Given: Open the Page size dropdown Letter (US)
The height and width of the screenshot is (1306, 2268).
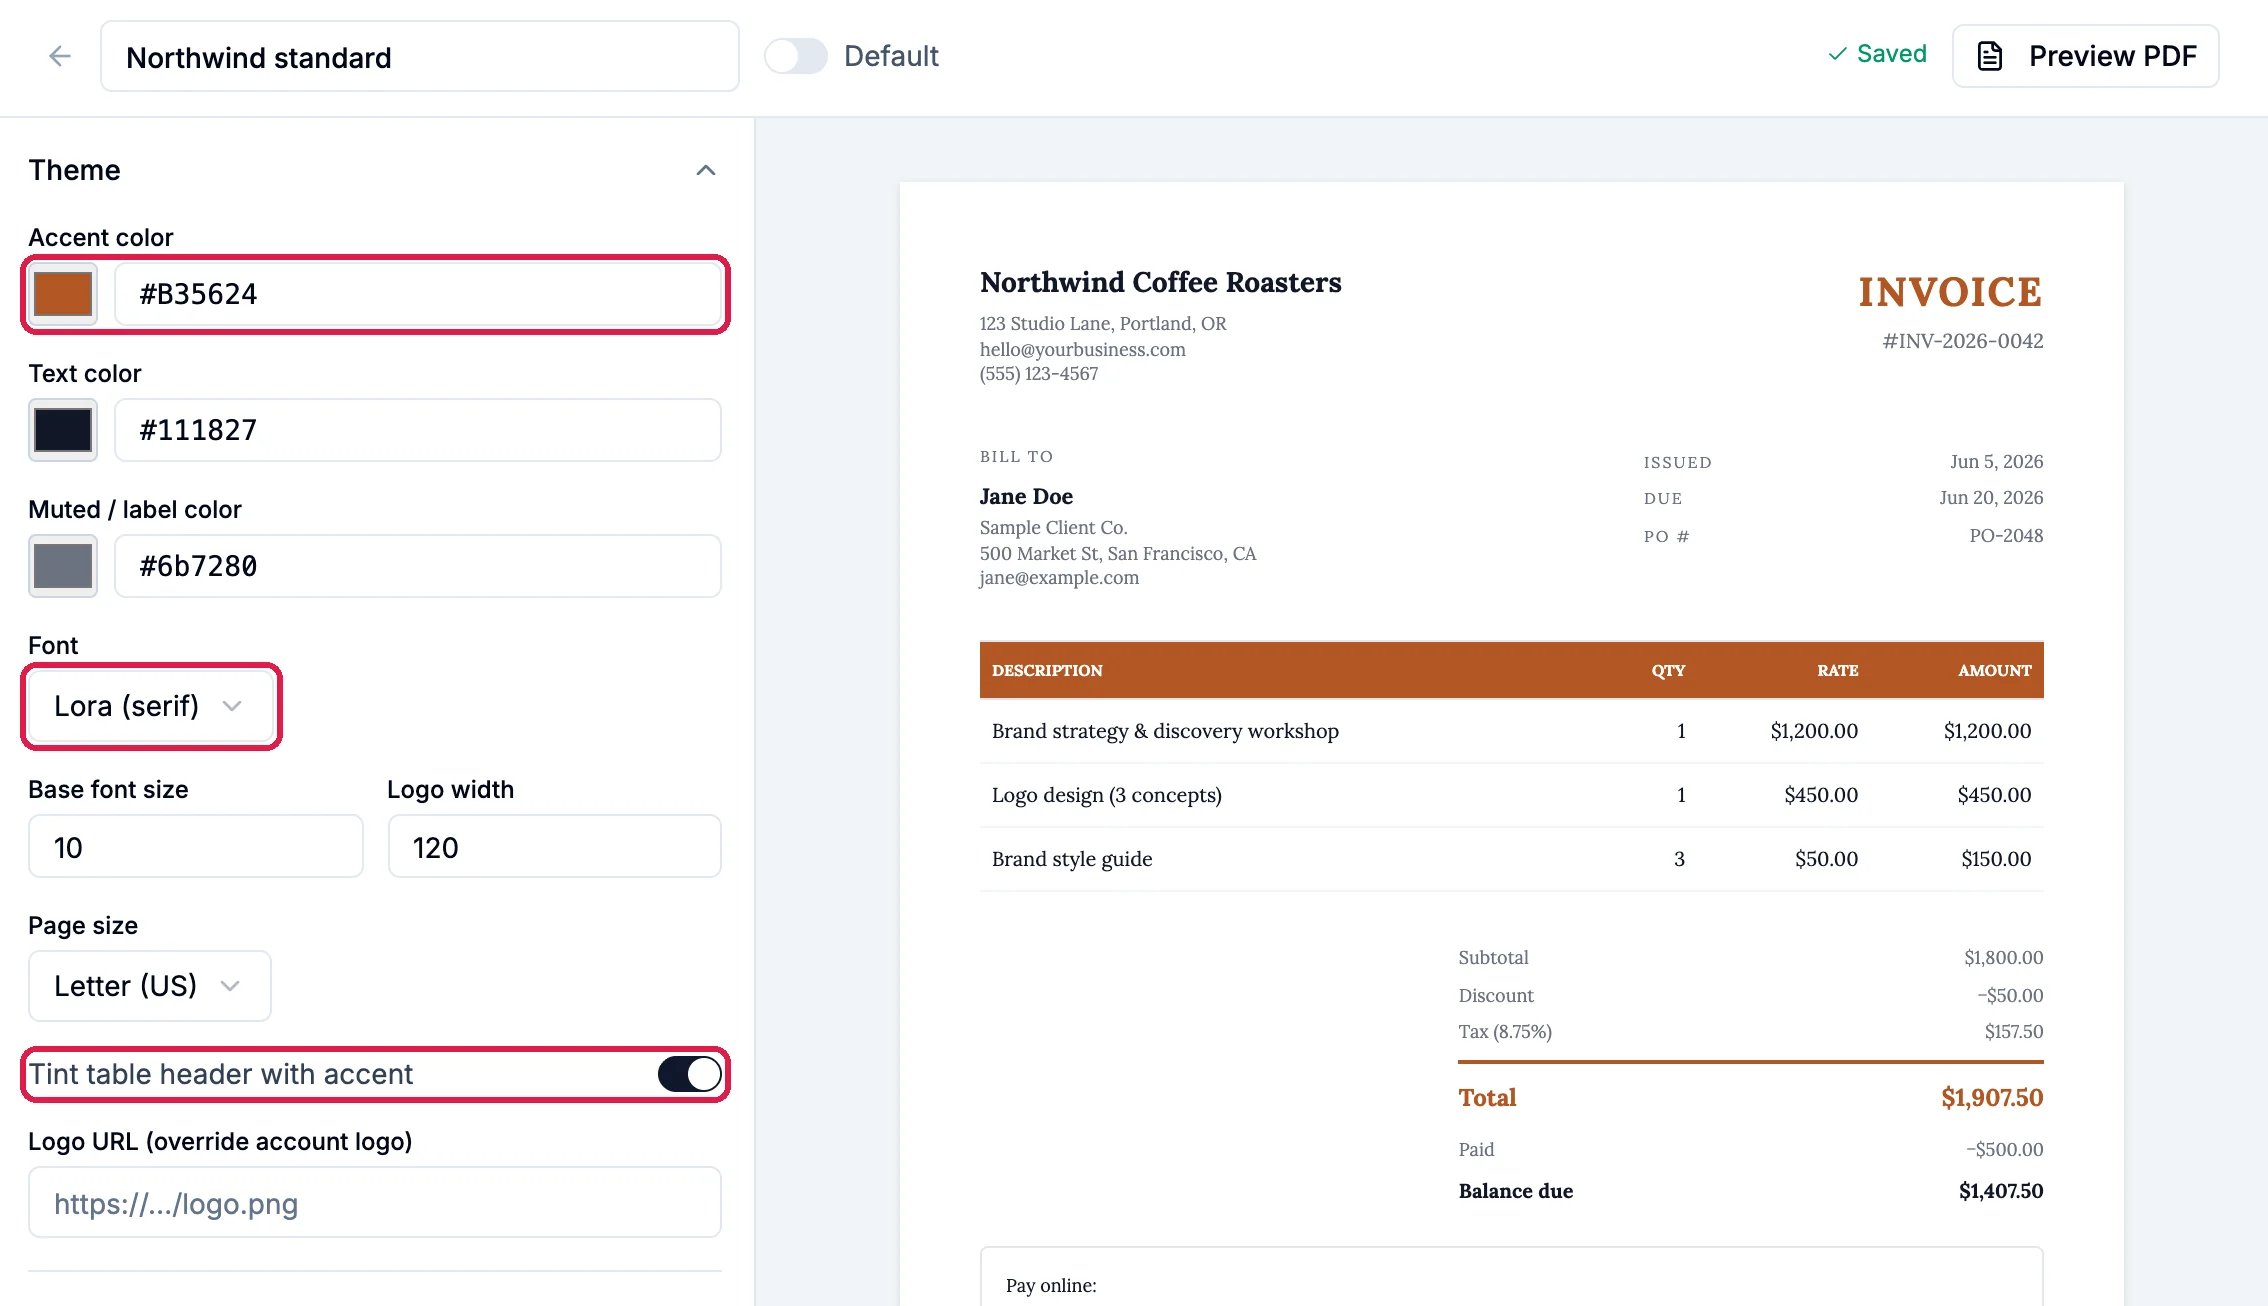Looking at the screenshot, I should [150, 986].
